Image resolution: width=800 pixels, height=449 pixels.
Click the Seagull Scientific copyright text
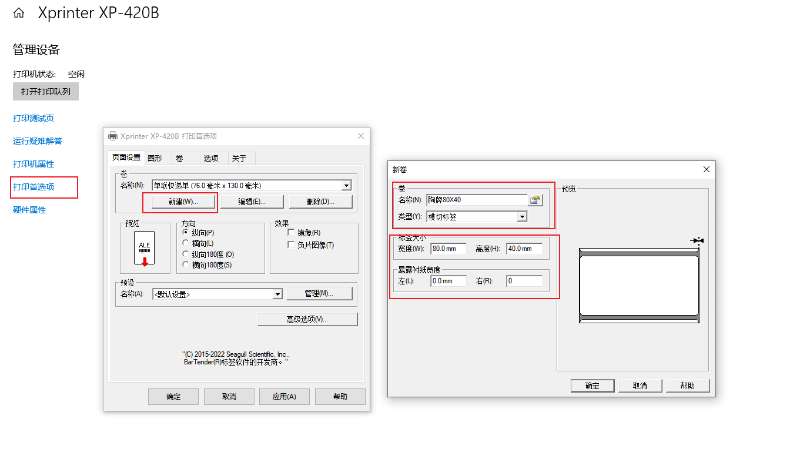pos(236,358)
